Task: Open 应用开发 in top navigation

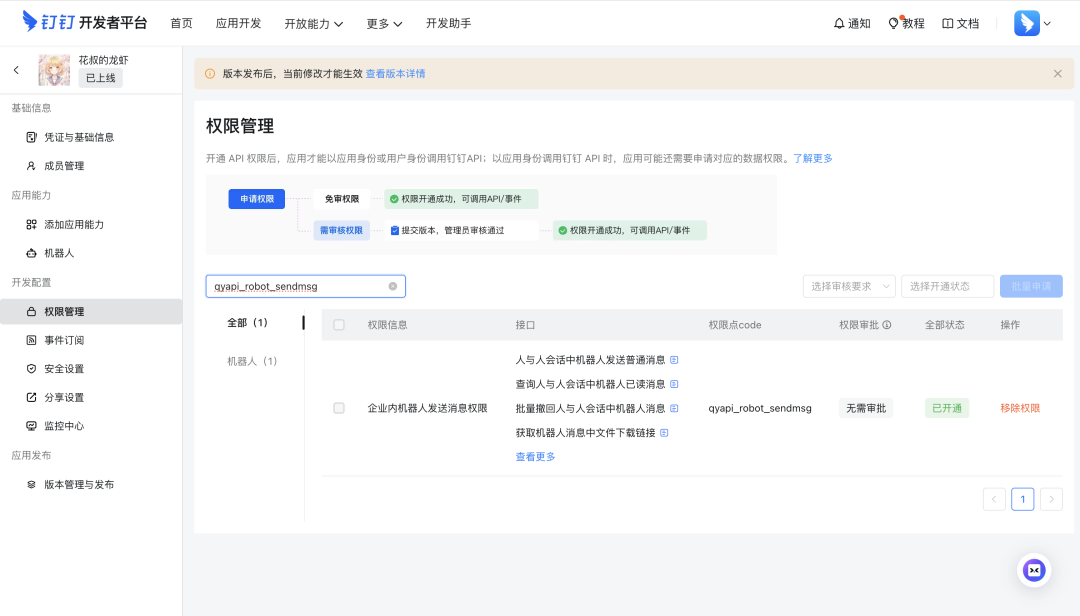Action: tap(238, 23)
